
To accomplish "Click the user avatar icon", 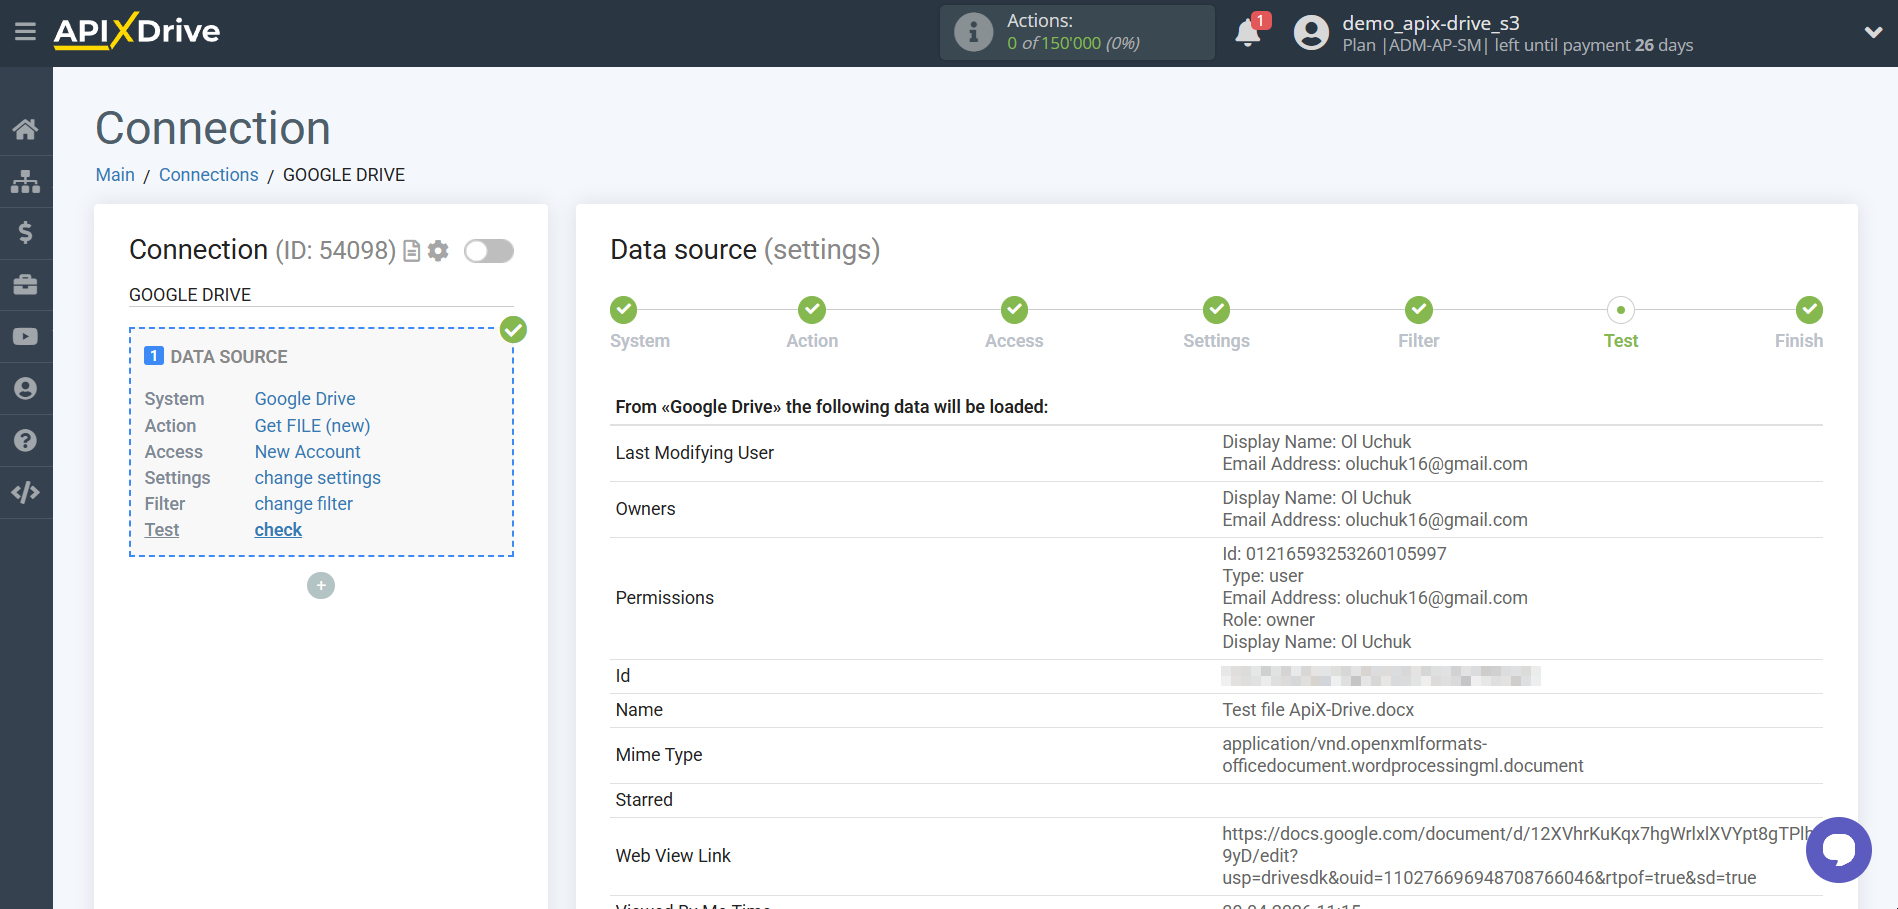I will 1311,33.
